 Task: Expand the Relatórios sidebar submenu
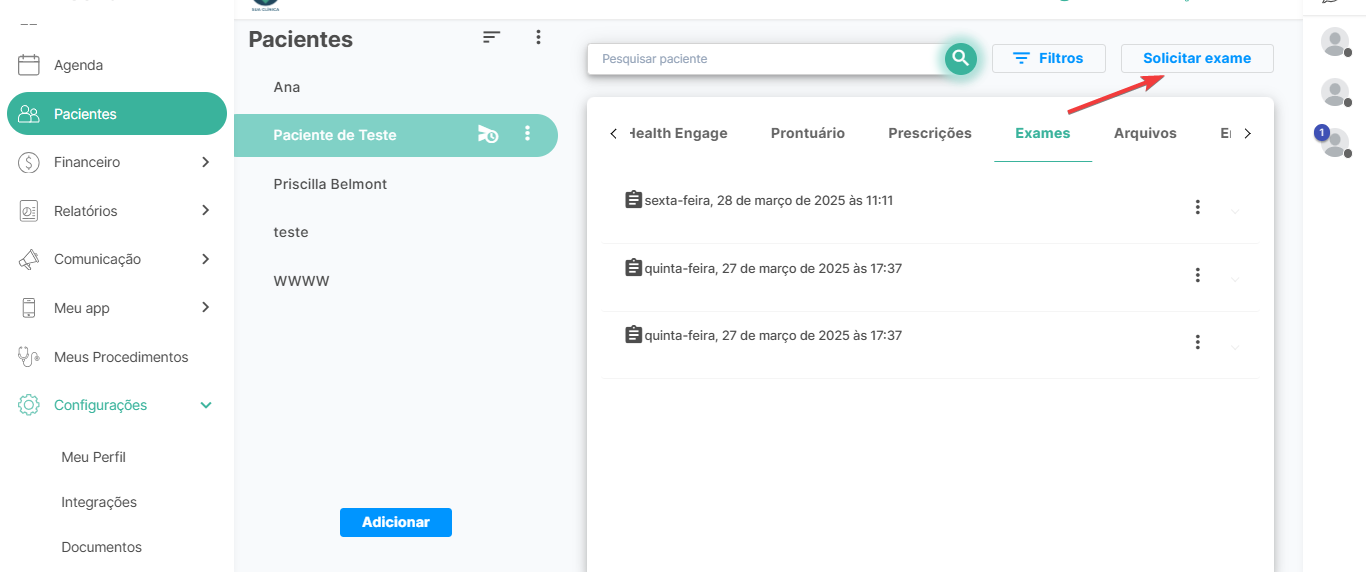205,210
